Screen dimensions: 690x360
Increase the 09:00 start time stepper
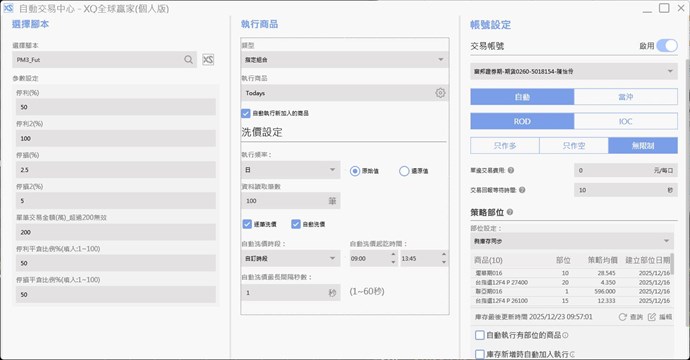(x=393, y=254)
